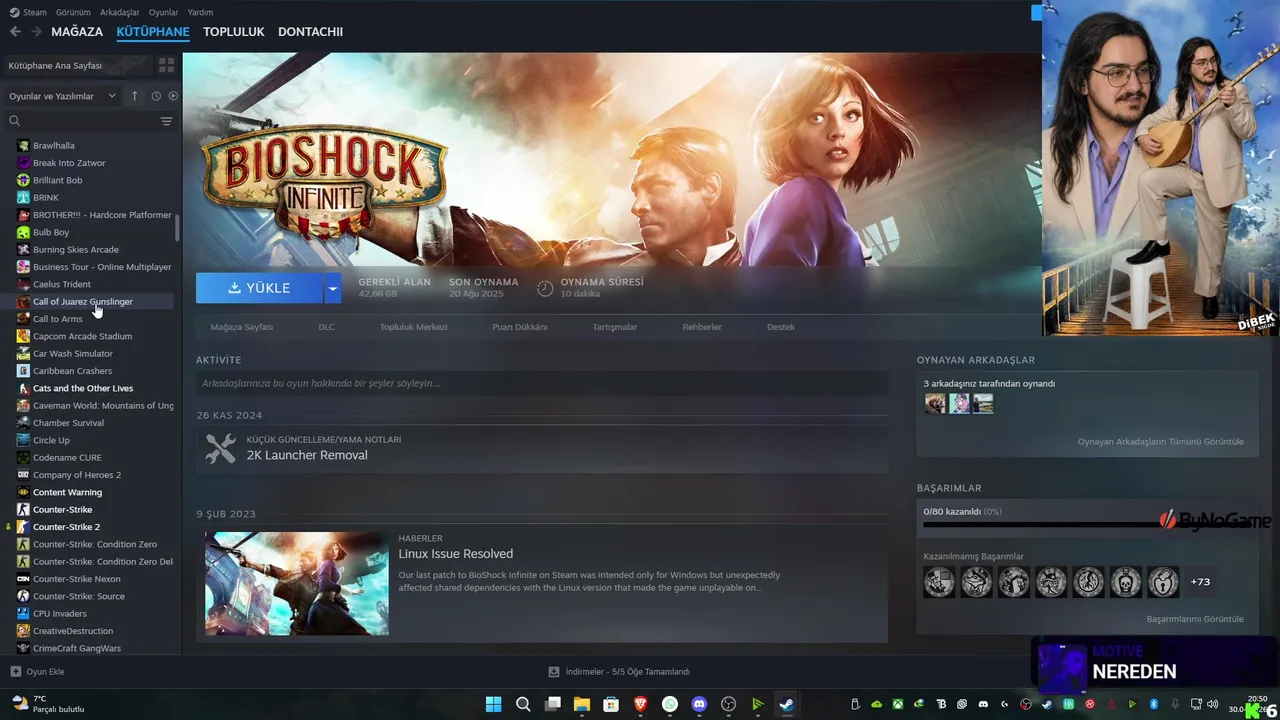Open the Windows Start button

pyautogui.click(x=493, y=704)
